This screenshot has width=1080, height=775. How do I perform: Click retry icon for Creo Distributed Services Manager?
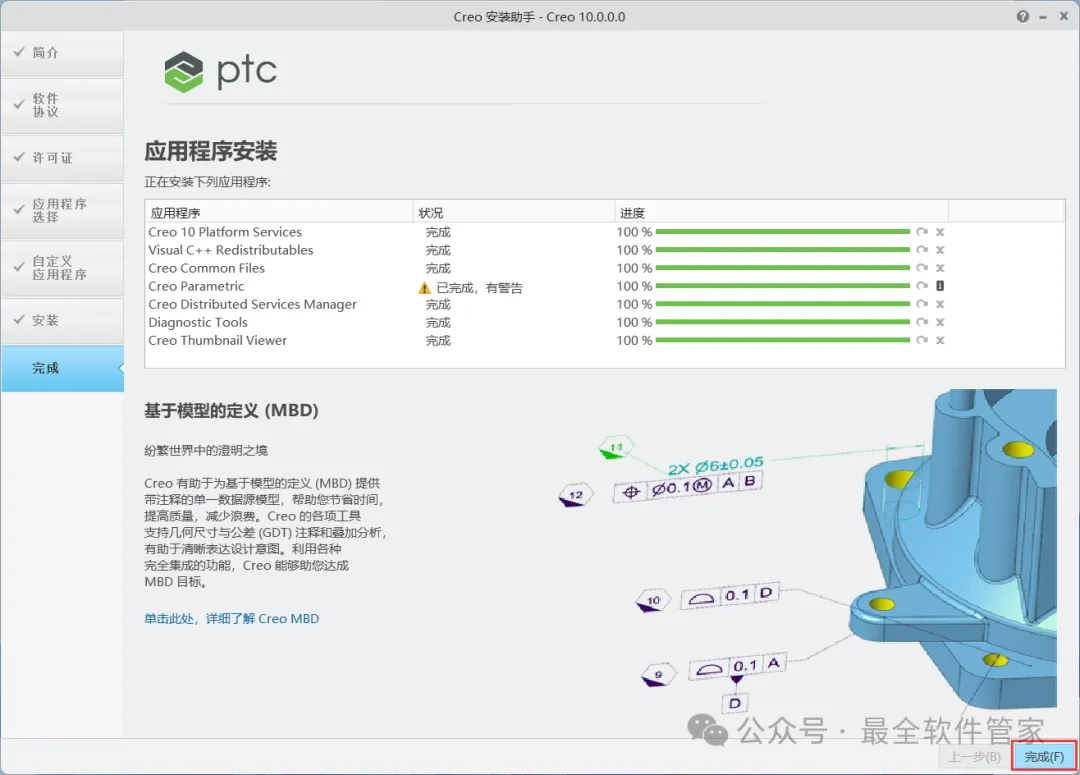point(922,304)
